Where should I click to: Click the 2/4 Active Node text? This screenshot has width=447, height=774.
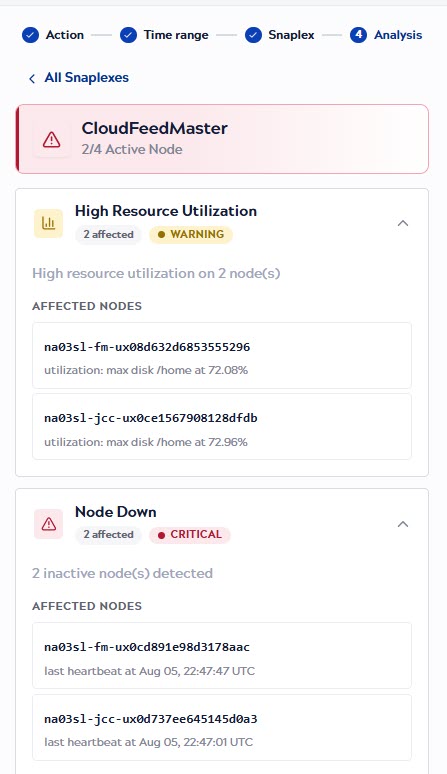pos(132,150)
